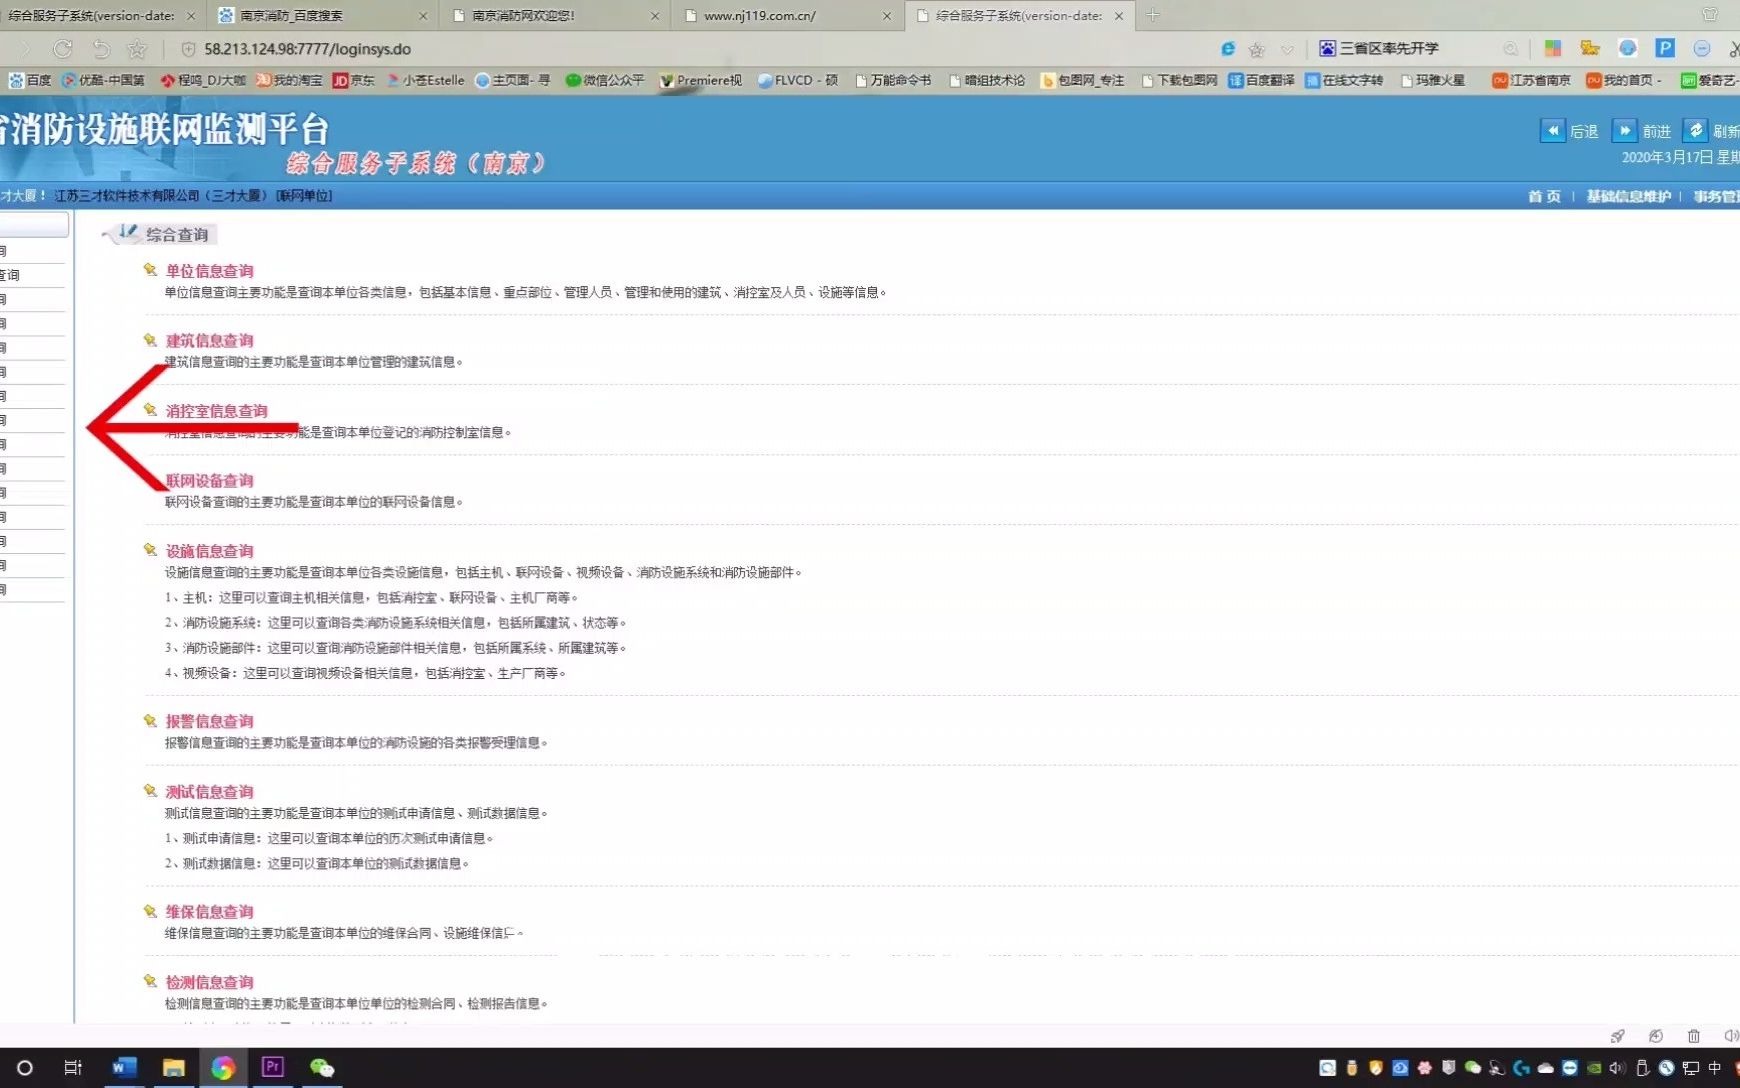Click the trash icon in browser status bar
The height and width of the screenshot is (1088, 1740).
pyautogui.click(x=1693, y=1036)
